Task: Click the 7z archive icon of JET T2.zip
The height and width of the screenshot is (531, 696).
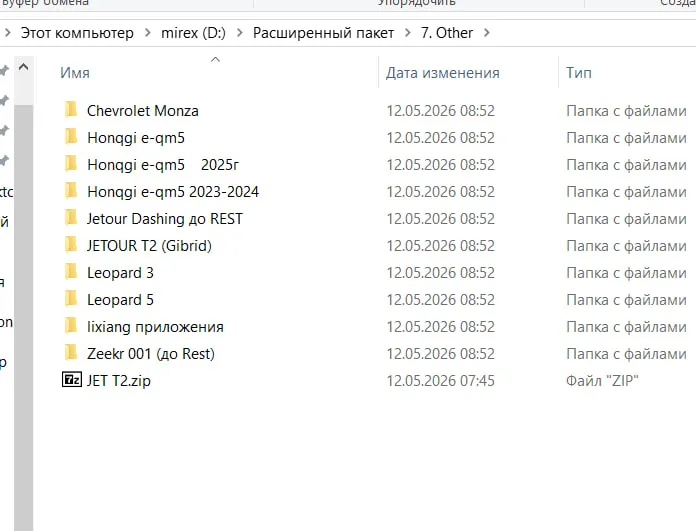Action: pyautogui.click(x=71, y=380)
